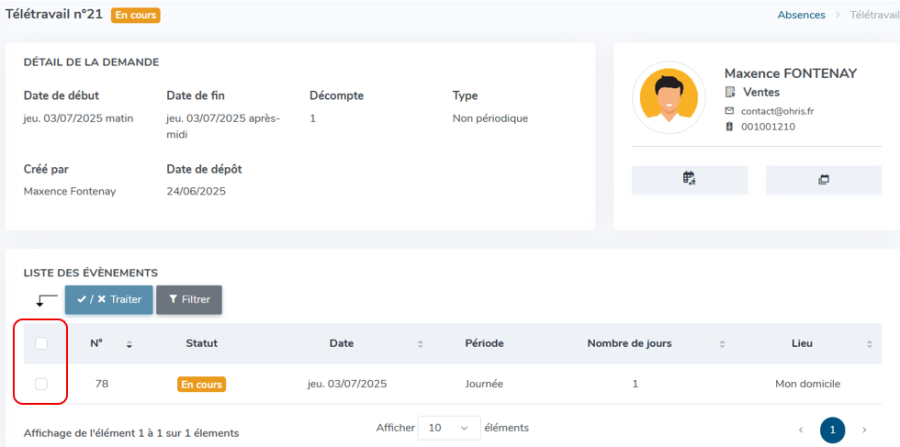Go to next page with right chevron
This screenshot has height=447, width=900.
coord(864,430)
